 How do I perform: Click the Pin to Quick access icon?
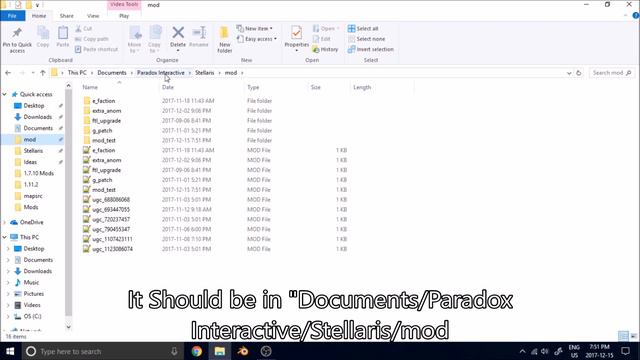17,33
